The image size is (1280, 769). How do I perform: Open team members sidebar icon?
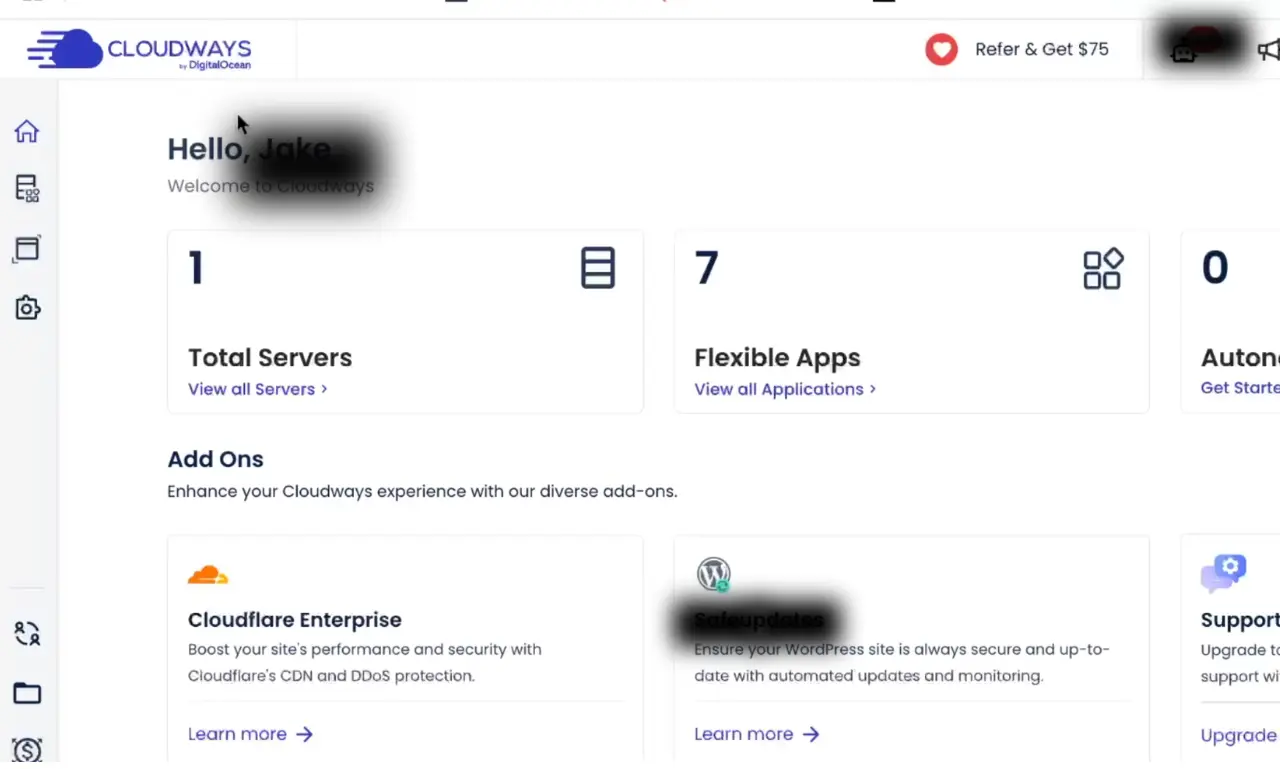pyautogui.click(x=27, y=633)
